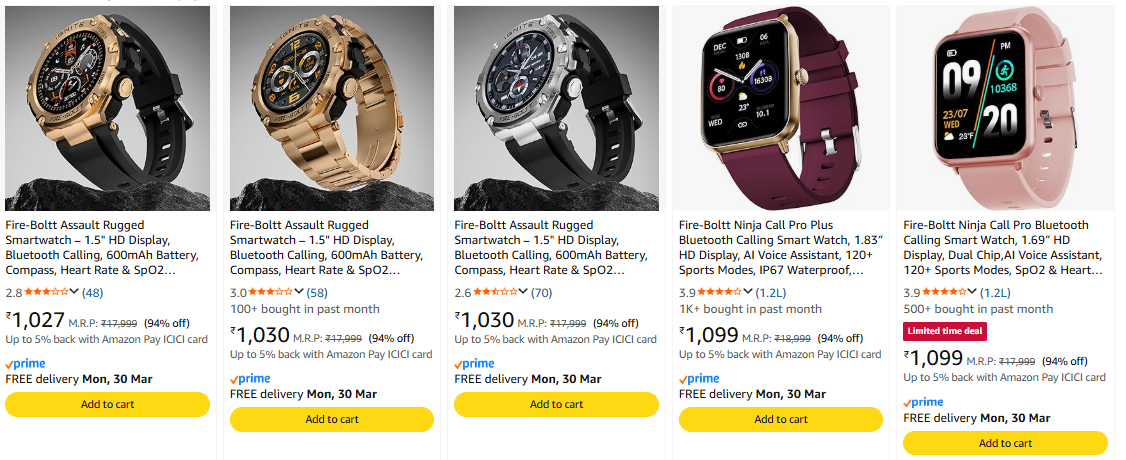Expand rating dropdown for the 2.8-star watch
The height and width of the screenshot is (460, 1126).
pos(75,292)
